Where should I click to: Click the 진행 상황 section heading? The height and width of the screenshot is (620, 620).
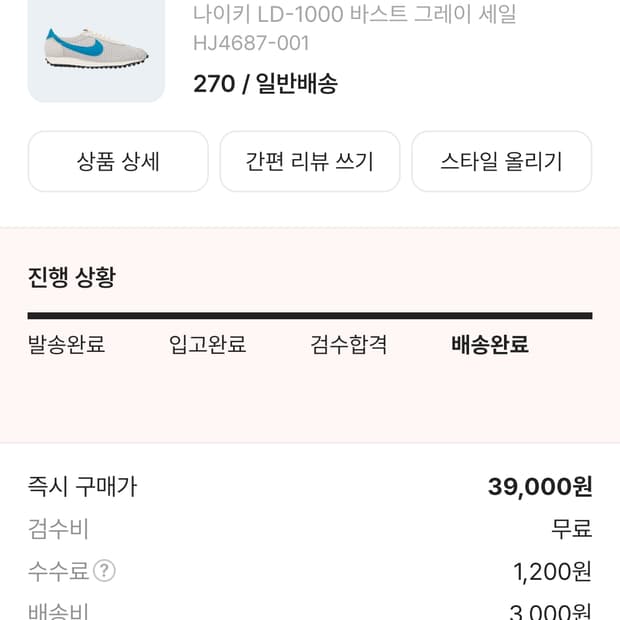point(71,277)
